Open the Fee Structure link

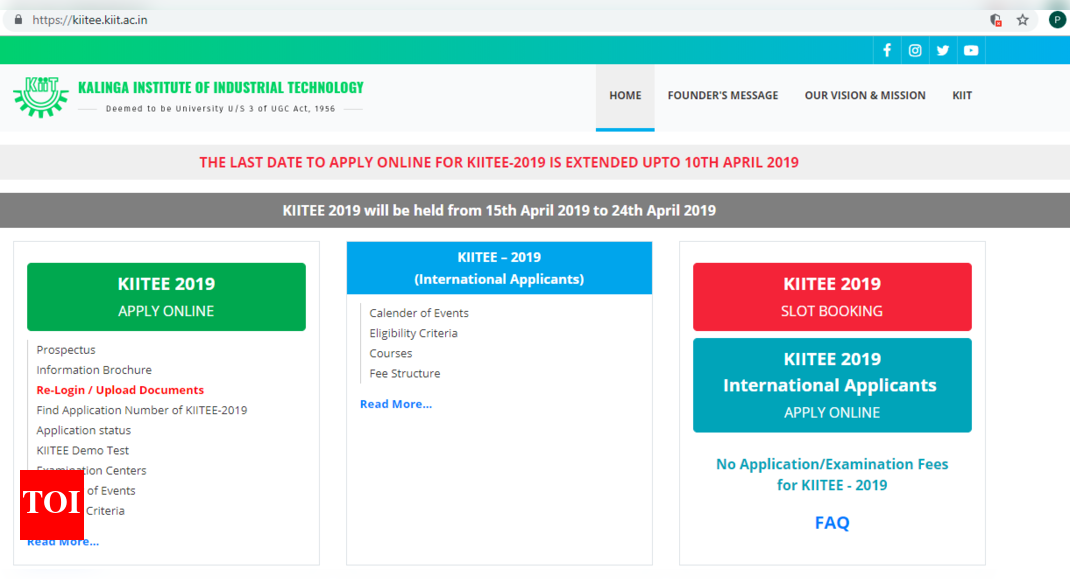pos(405,373)
